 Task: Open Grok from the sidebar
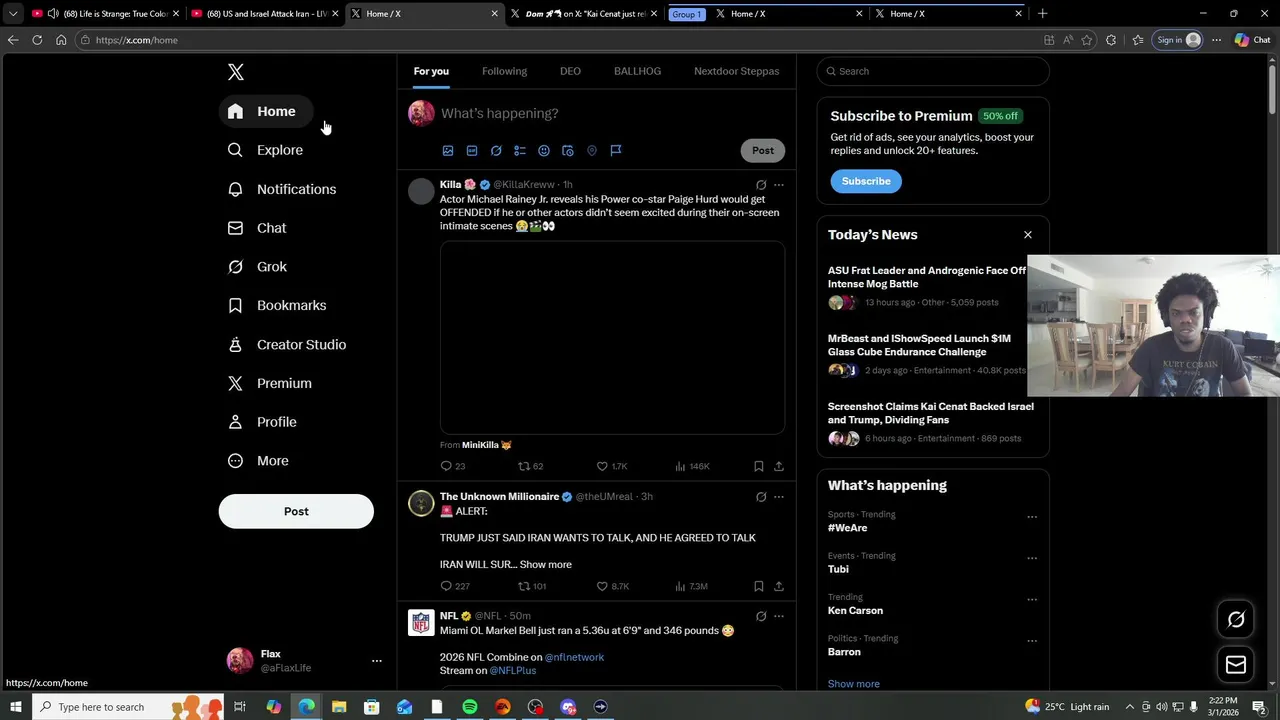click(258, 267)
